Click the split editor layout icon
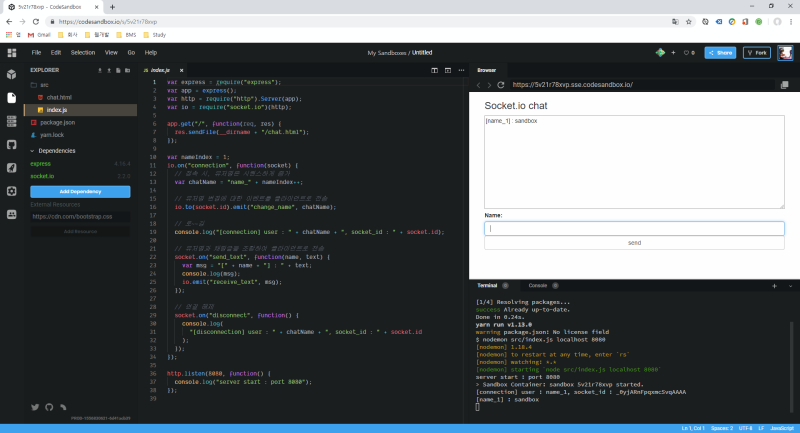 coord(434,70)
